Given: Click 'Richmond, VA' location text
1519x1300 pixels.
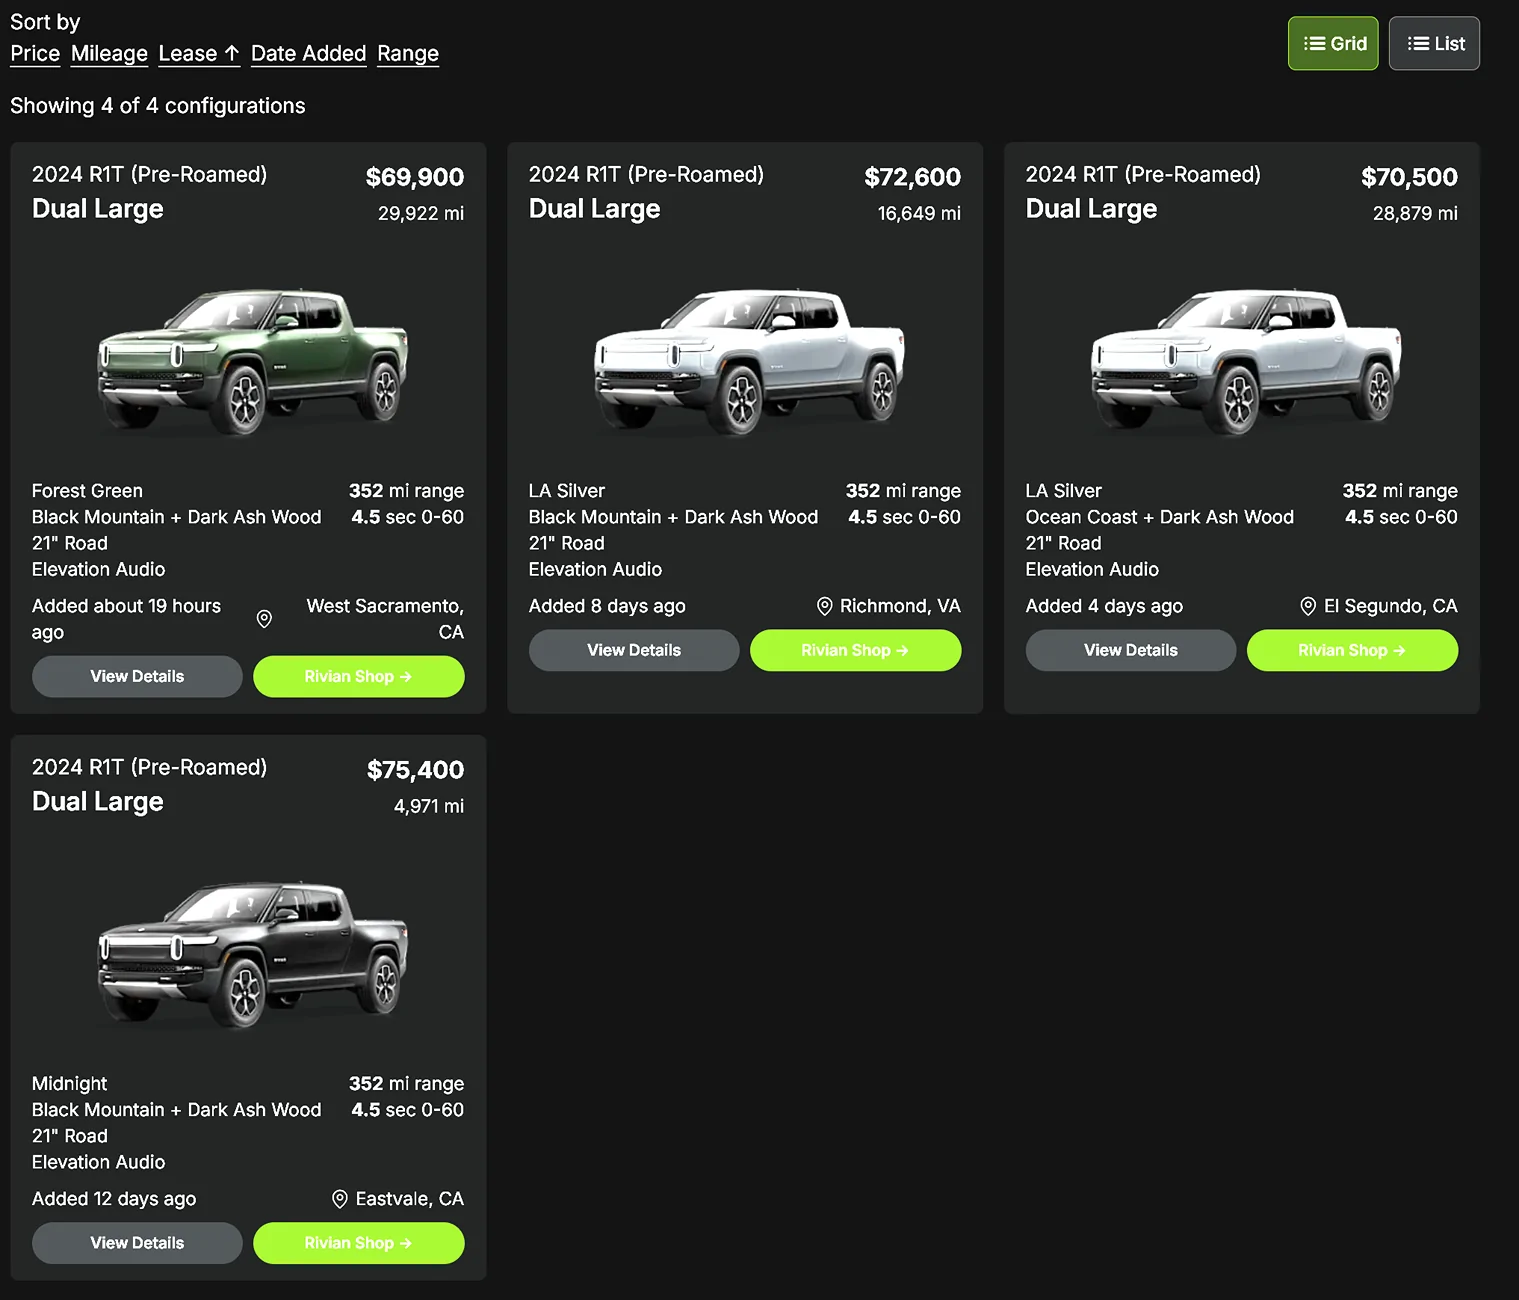Looking at the screenshot, I should click(900, 606).
